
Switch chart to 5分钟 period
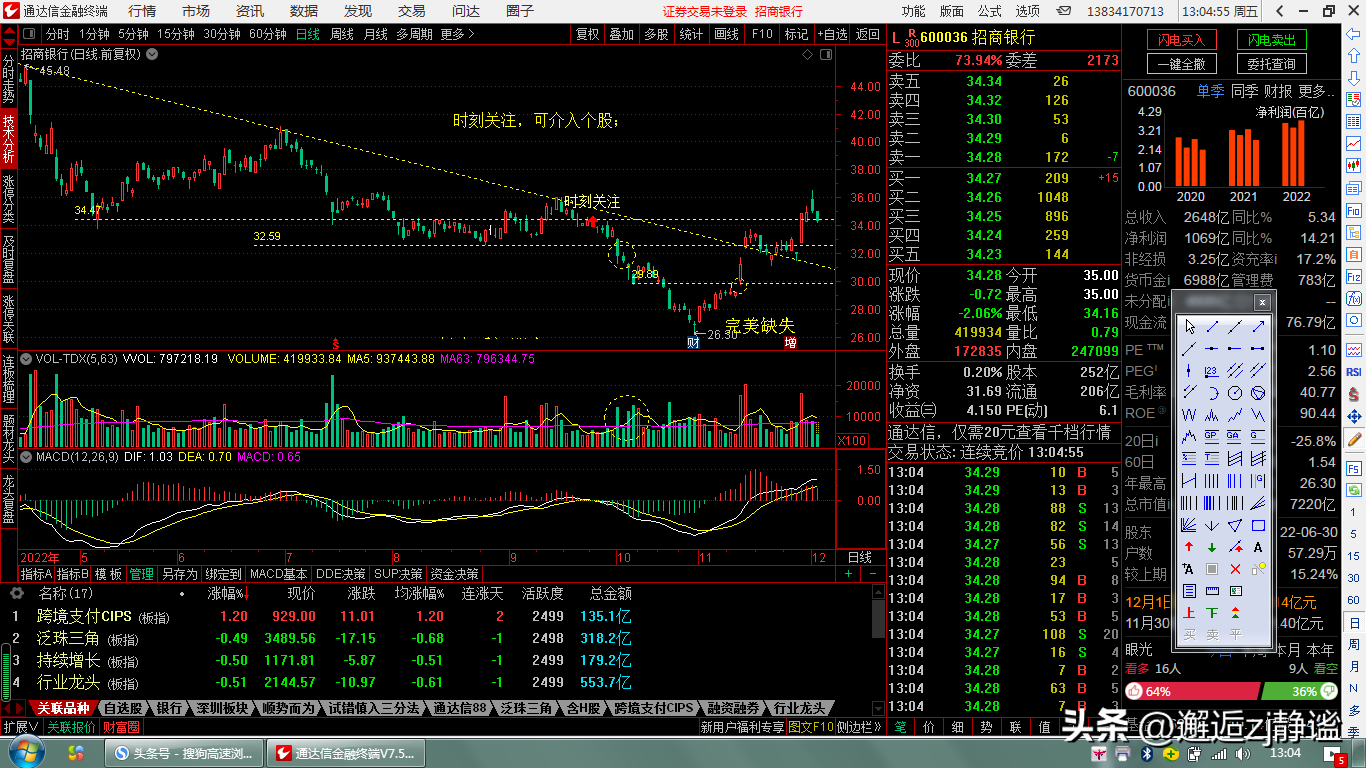pos(133,34)
